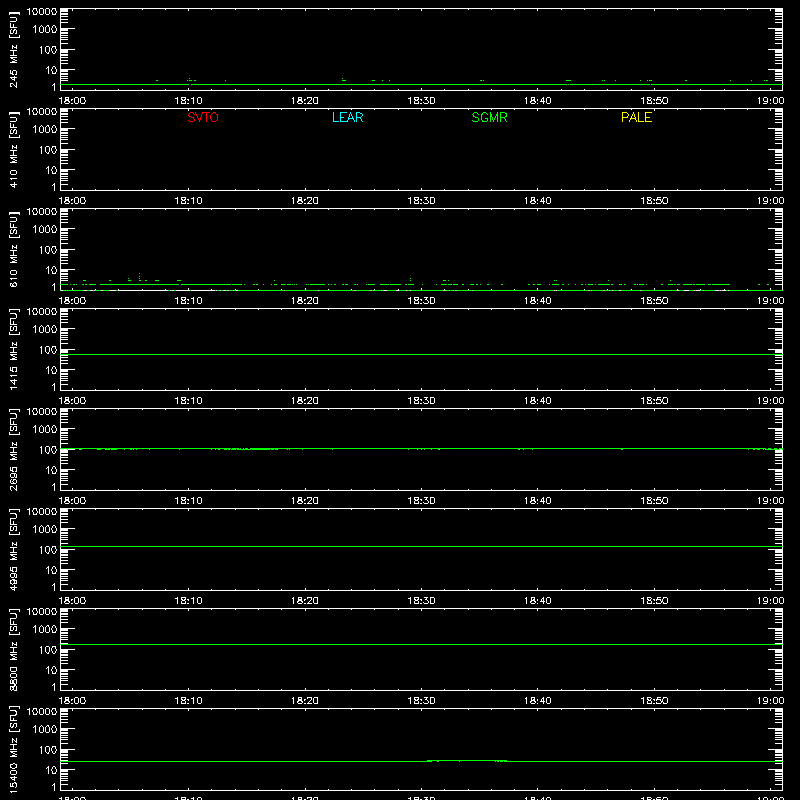The width and height of the screenshot is (800, 800).
Task: Click the green flux trace in 4995 MHz plot
Action: 421,546
